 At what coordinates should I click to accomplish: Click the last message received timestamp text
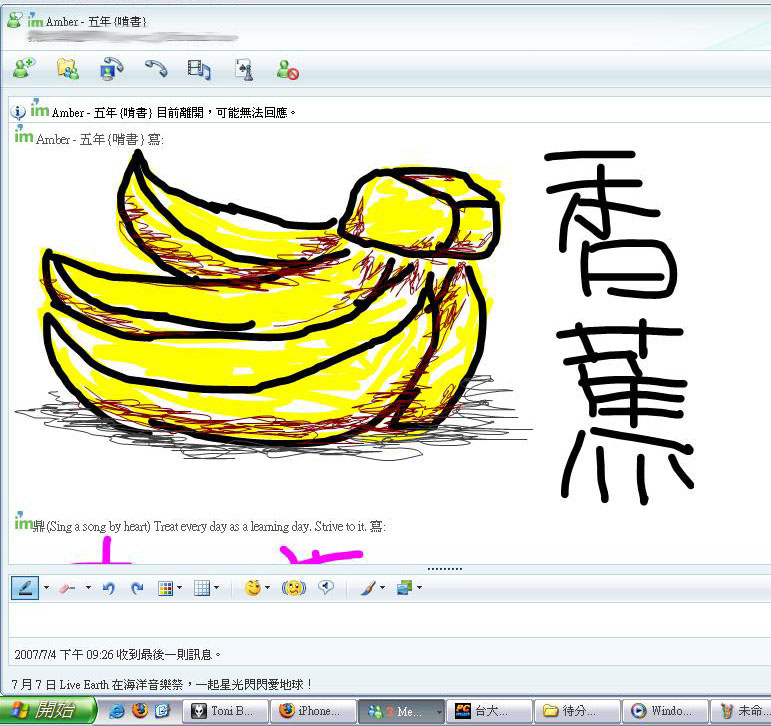117,655
